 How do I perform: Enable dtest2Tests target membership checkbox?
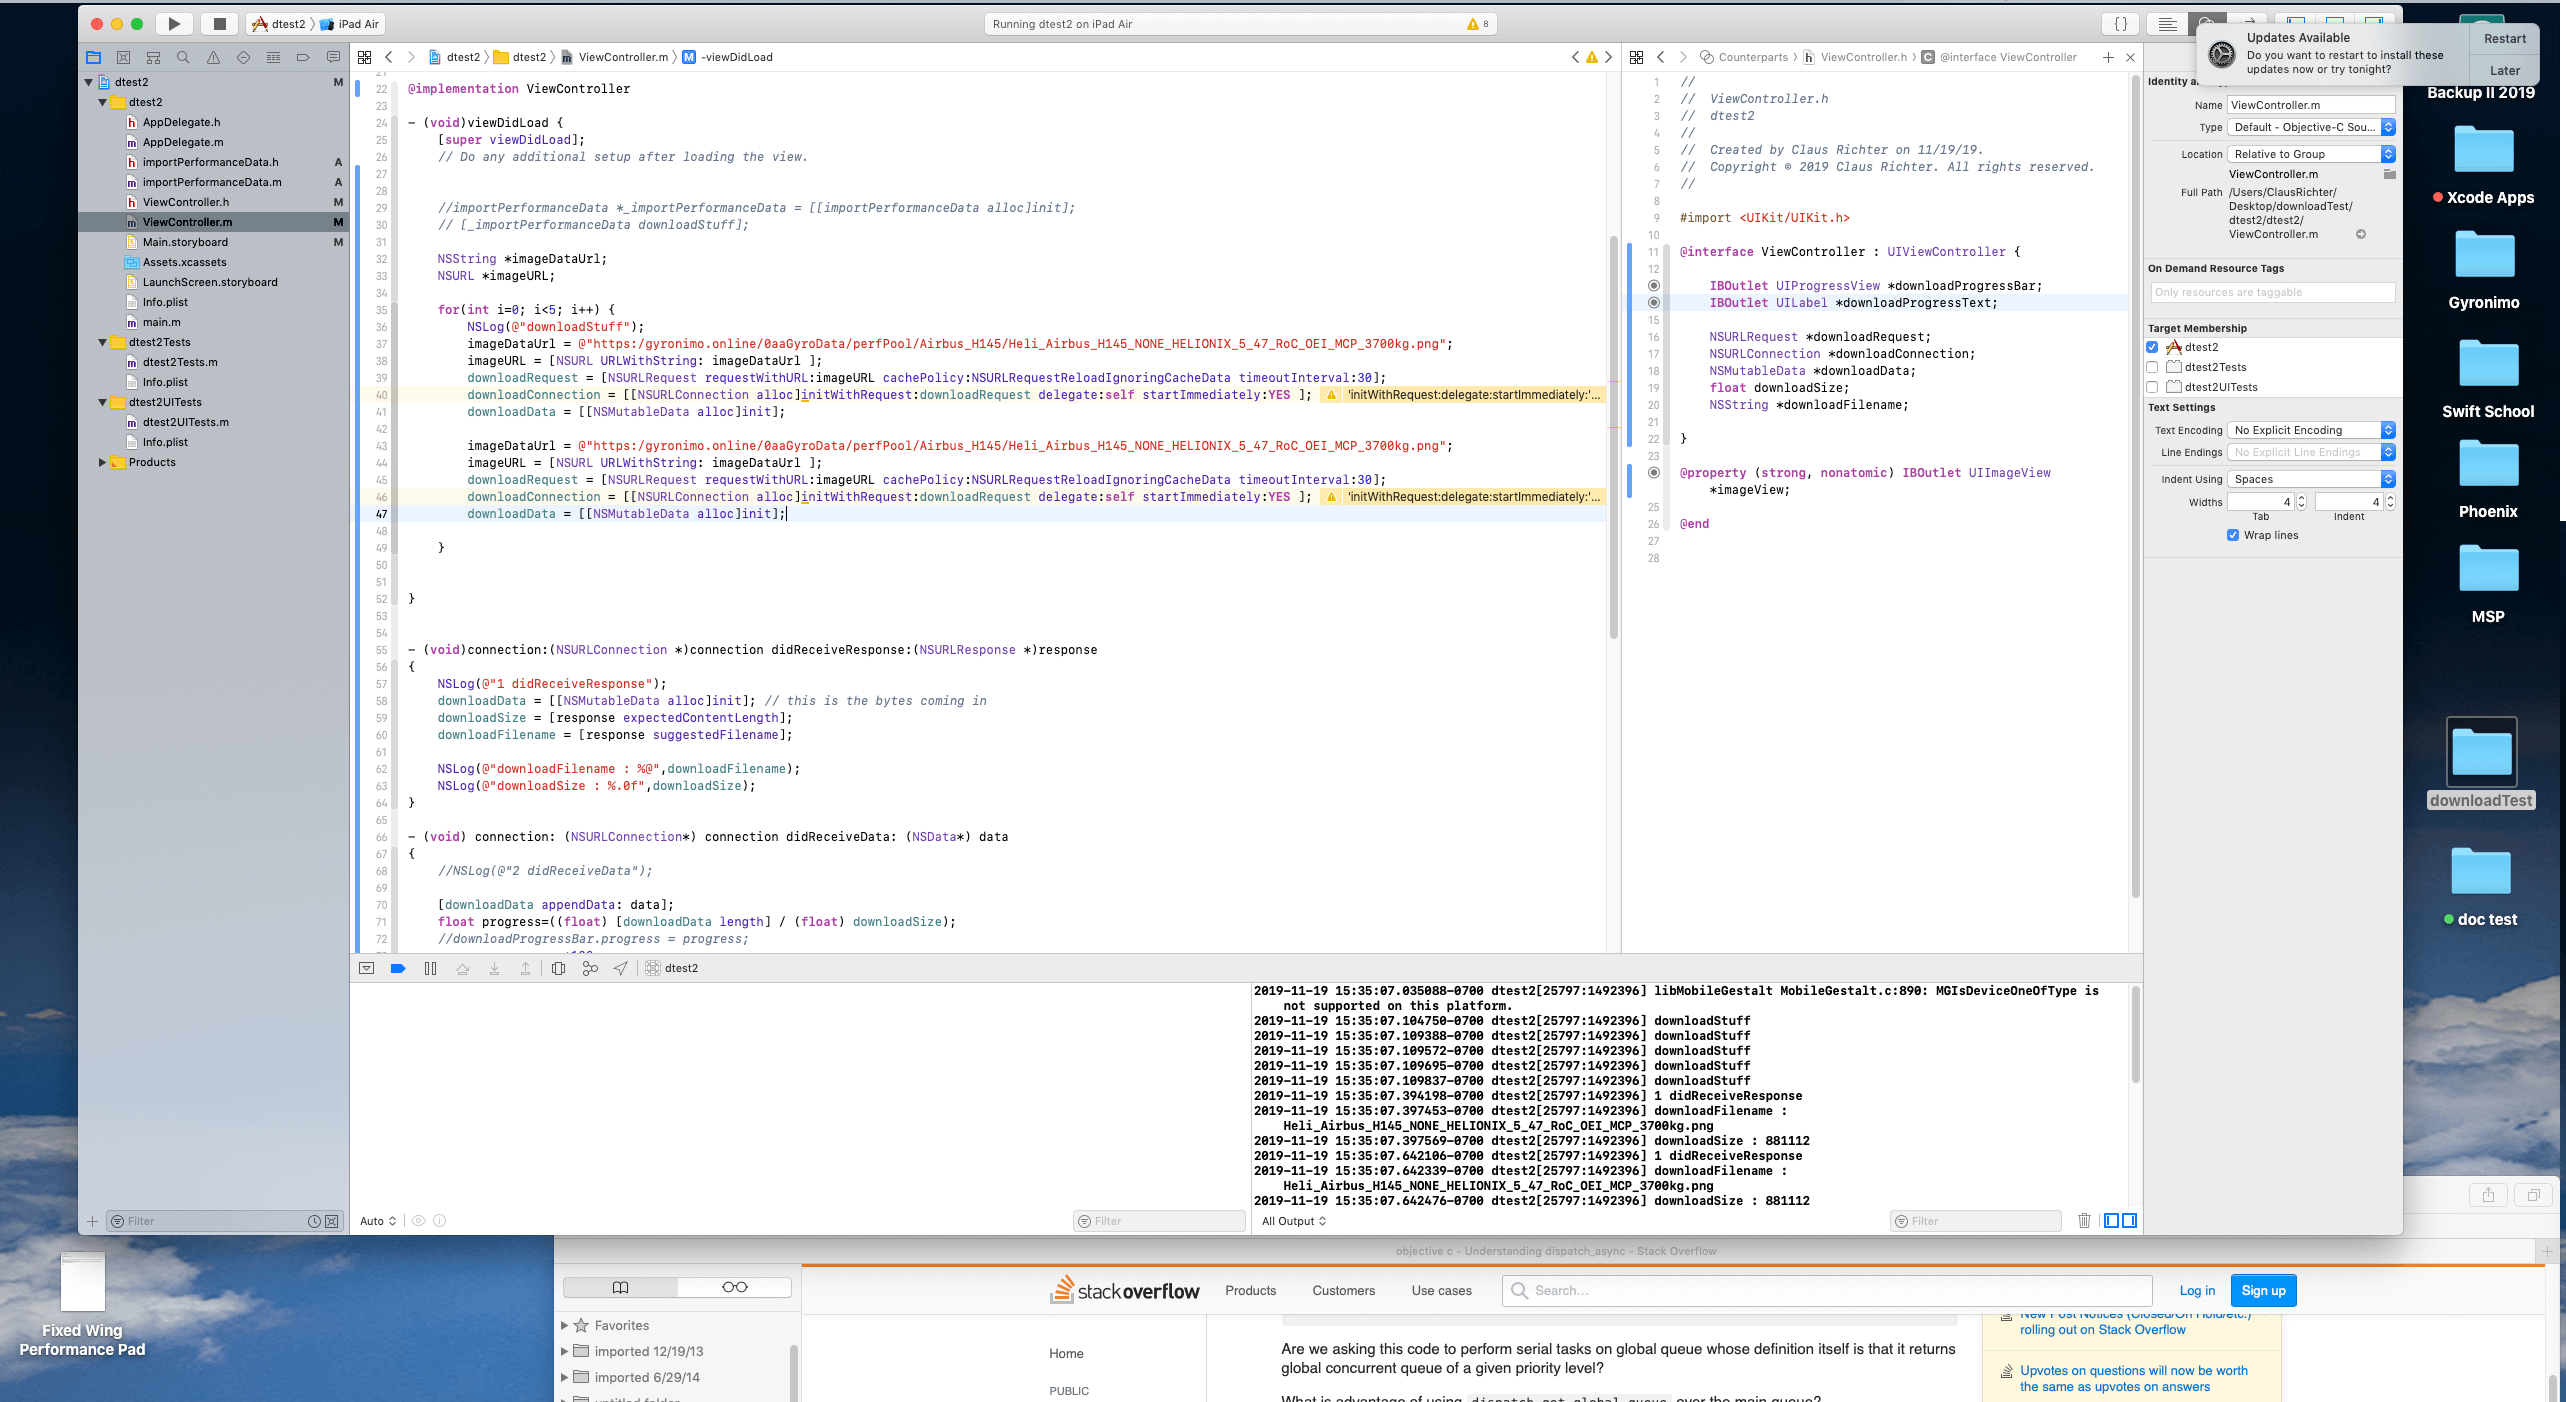2153,367
